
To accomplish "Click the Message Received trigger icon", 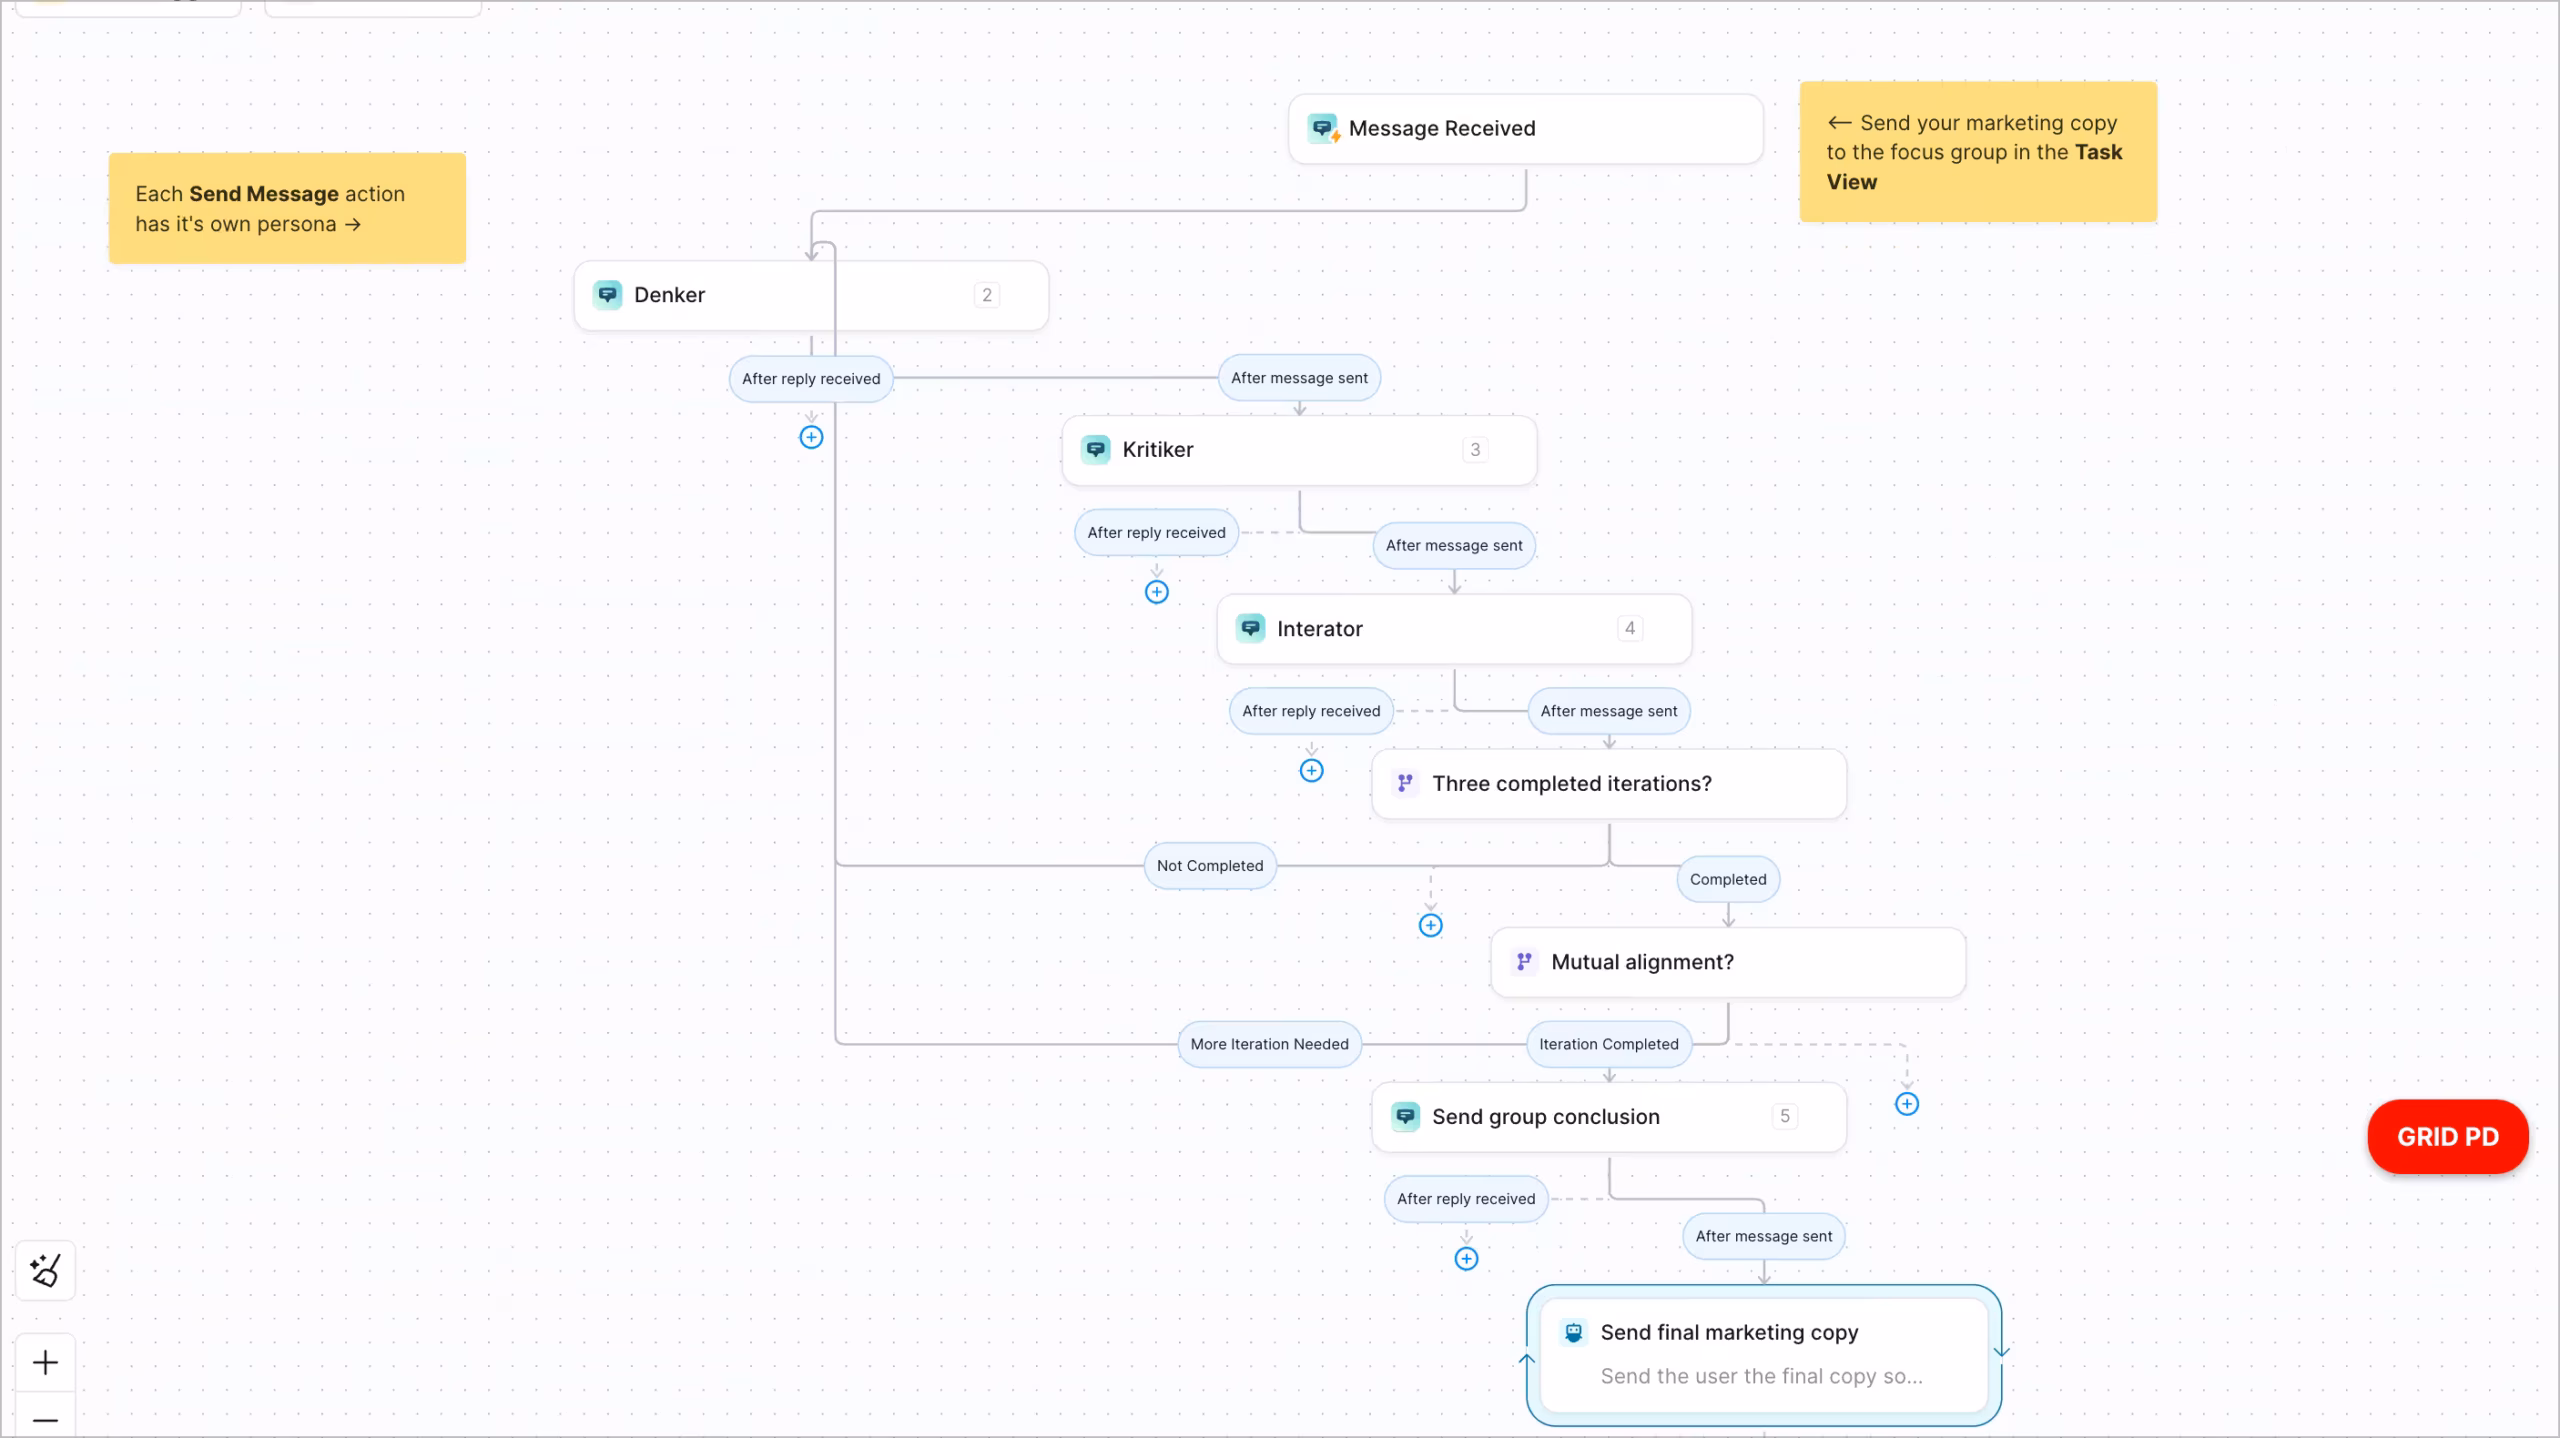I will pyautogui.click(x=1323, y=128).
